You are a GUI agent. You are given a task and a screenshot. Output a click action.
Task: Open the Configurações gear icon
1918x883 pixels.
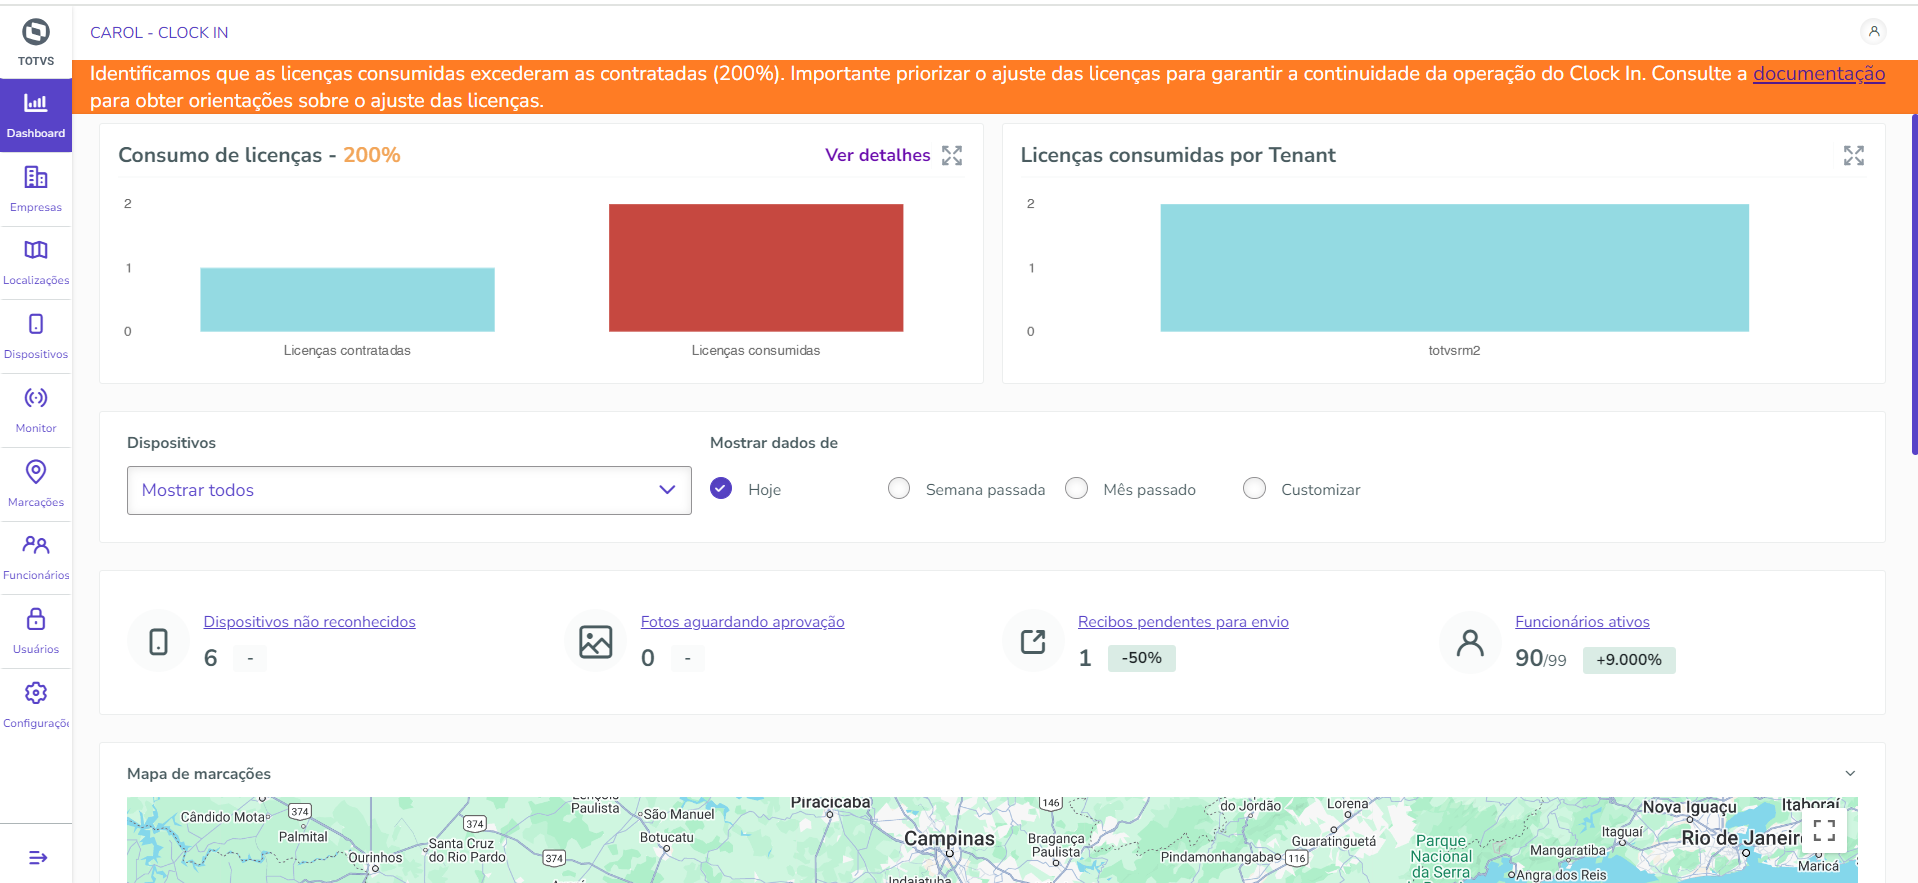point(36,693)
